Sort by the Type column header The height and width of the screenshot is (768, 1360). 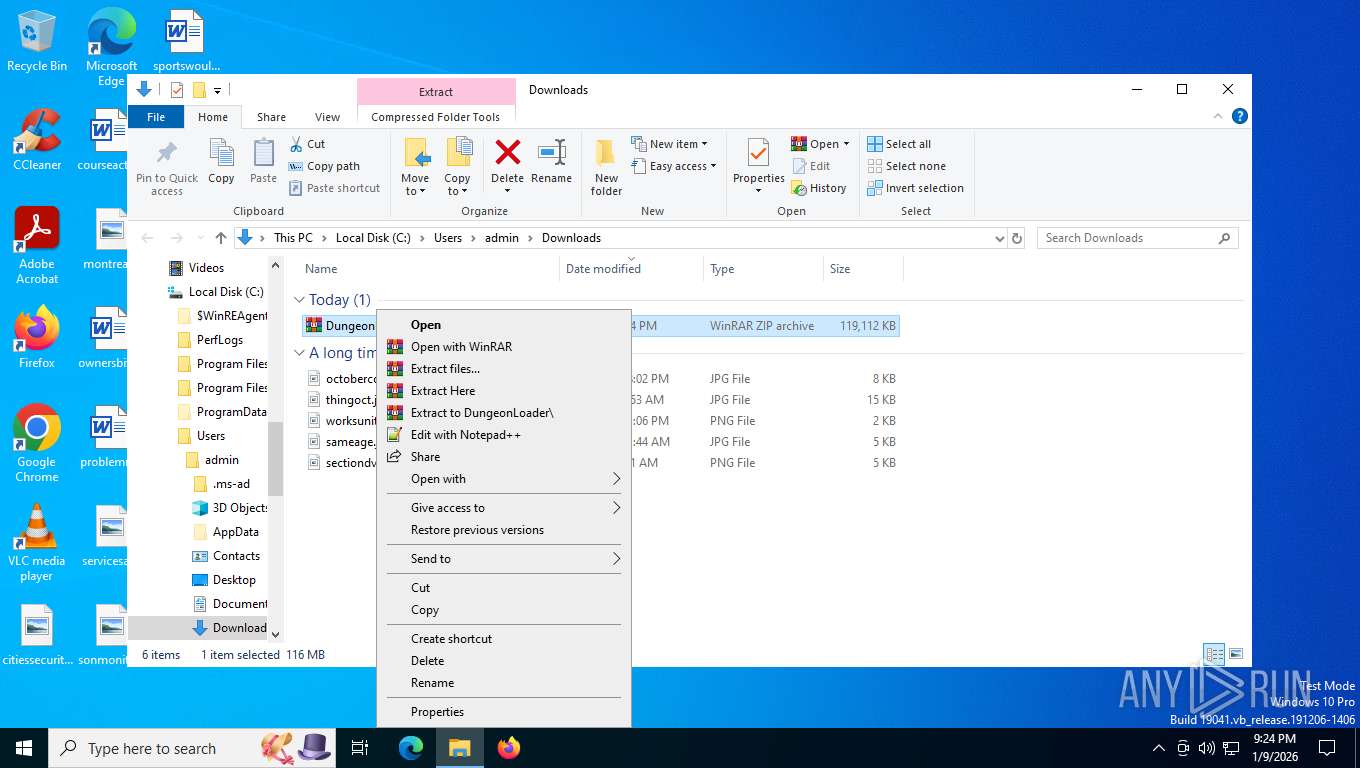pyautogui.click(x=763, y=269)
